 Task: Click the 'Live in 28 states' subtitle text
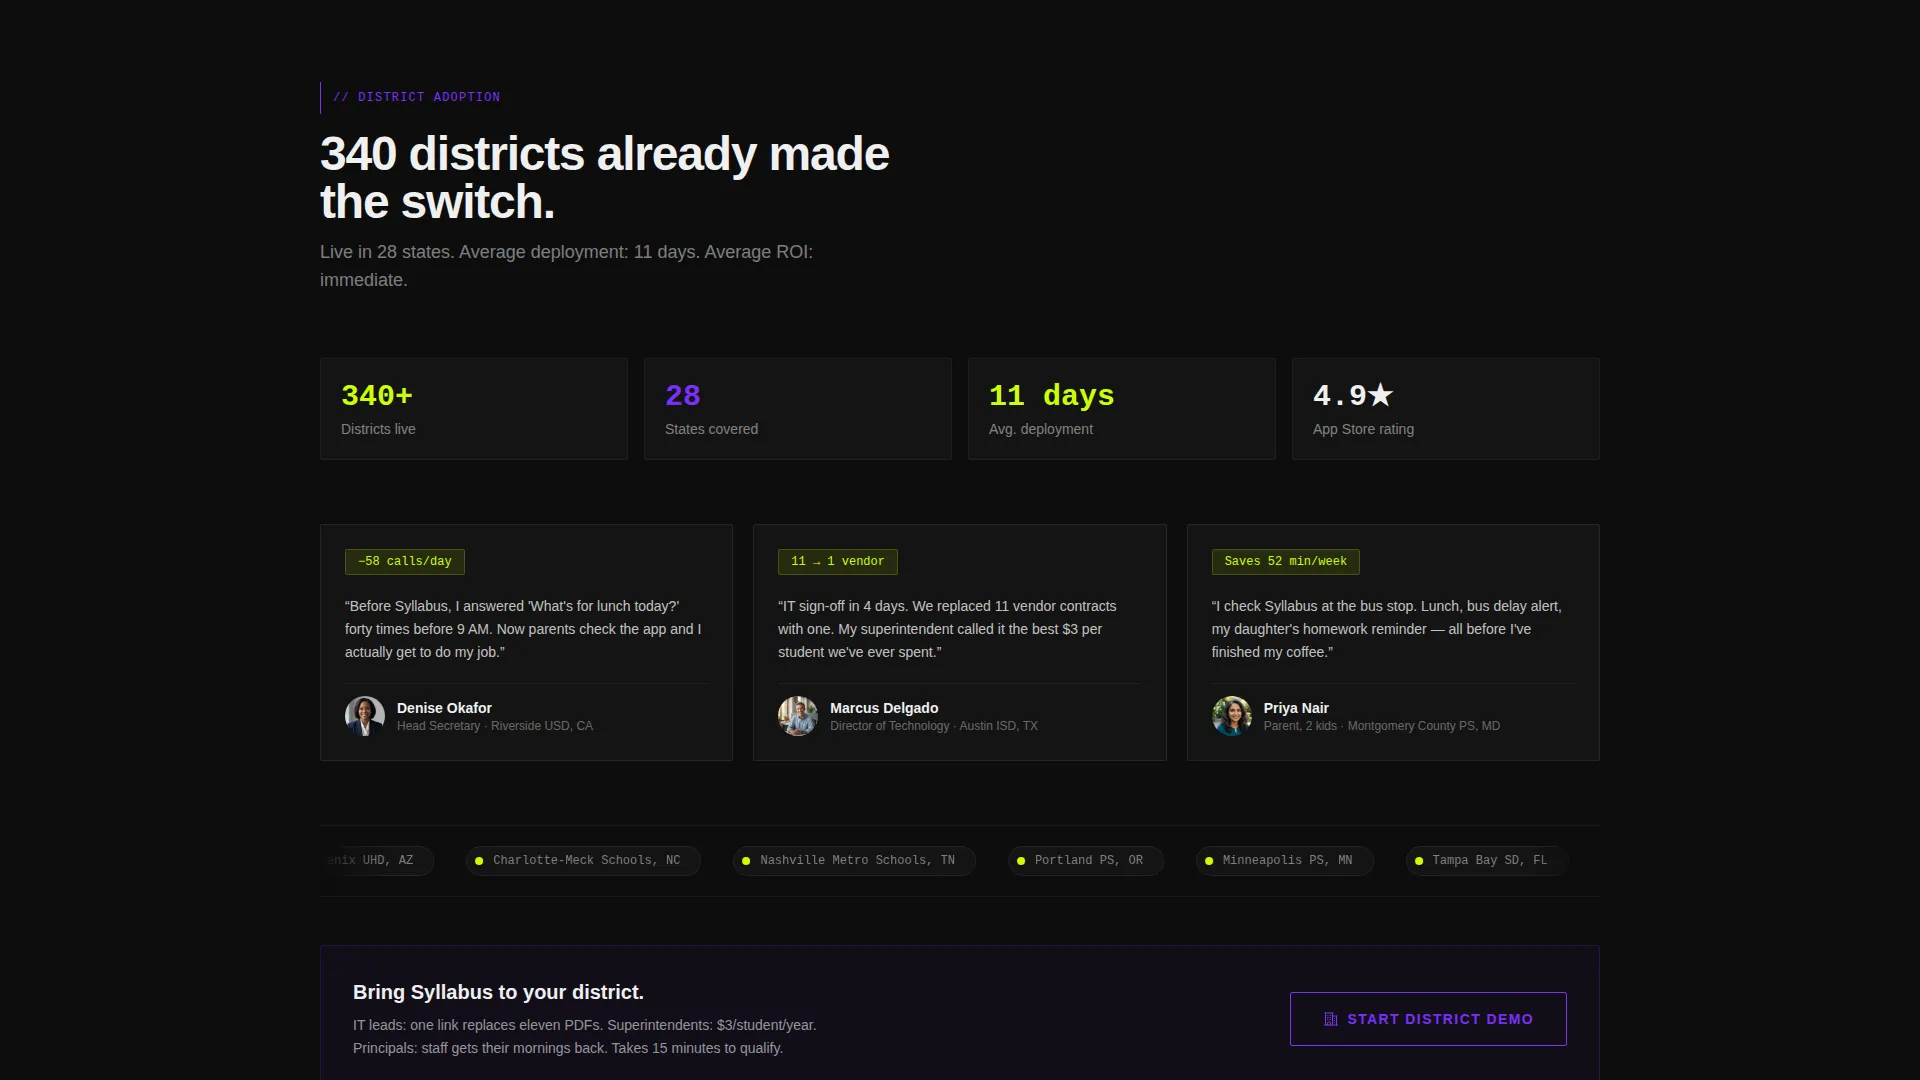point(566,266)
